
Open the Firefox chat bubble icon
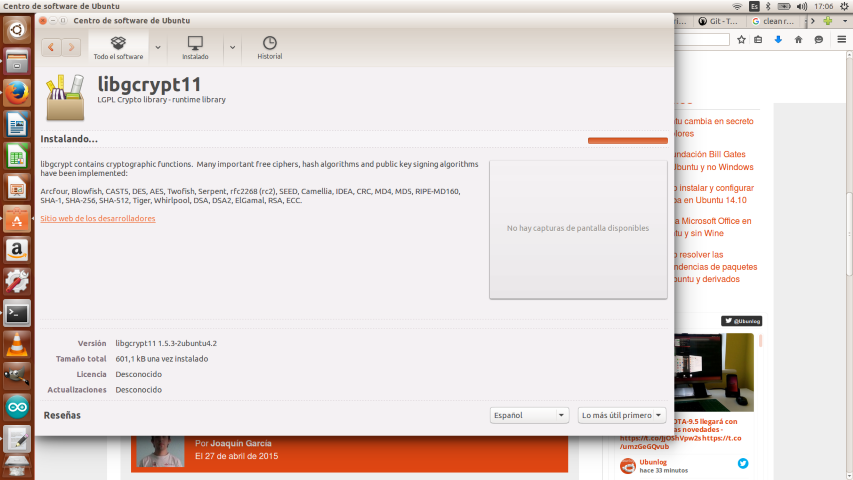tap(819, 40)
